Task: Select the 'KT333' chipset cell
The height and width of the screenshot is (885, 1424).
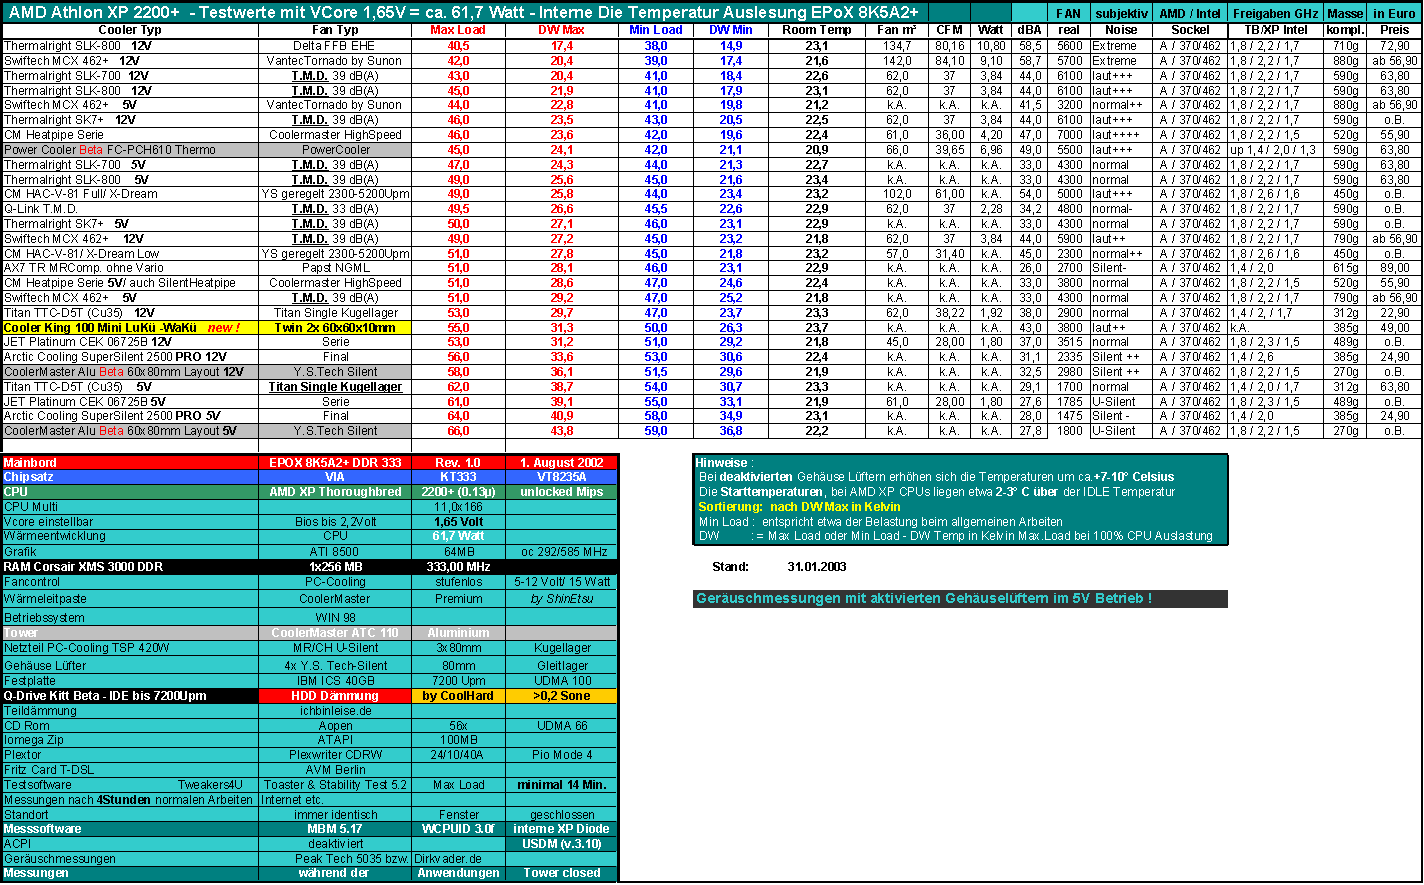Action: (x=458, y=477)
